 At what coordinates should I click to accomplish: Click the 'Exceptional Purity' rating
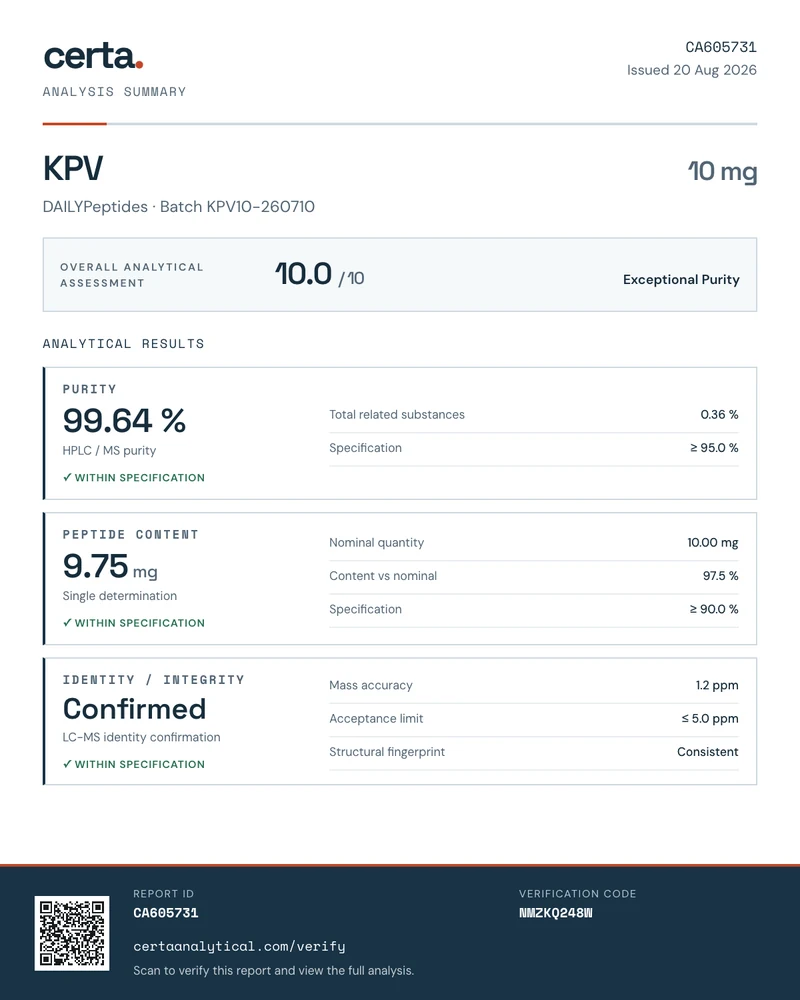point(681,279)
